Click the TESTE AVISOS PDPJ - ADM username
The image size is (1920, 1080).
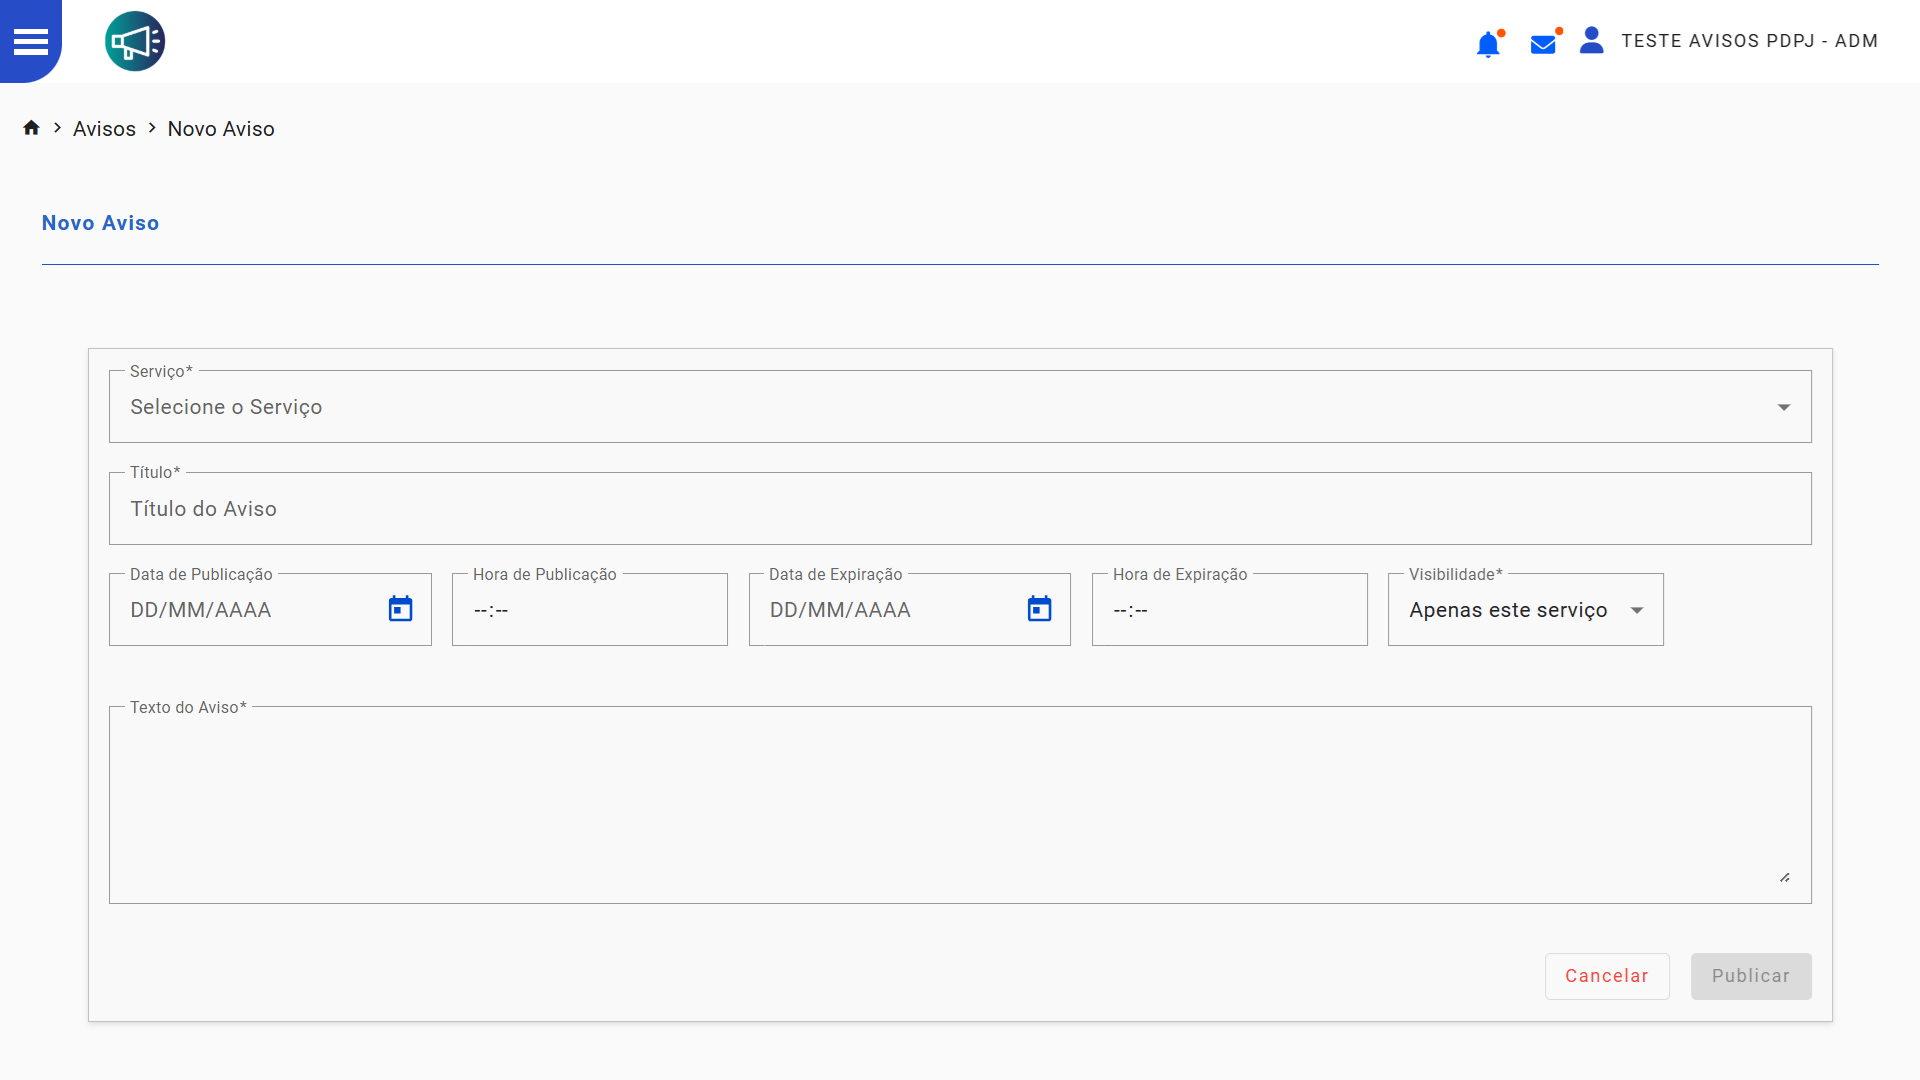click(x=1749, y=41)
